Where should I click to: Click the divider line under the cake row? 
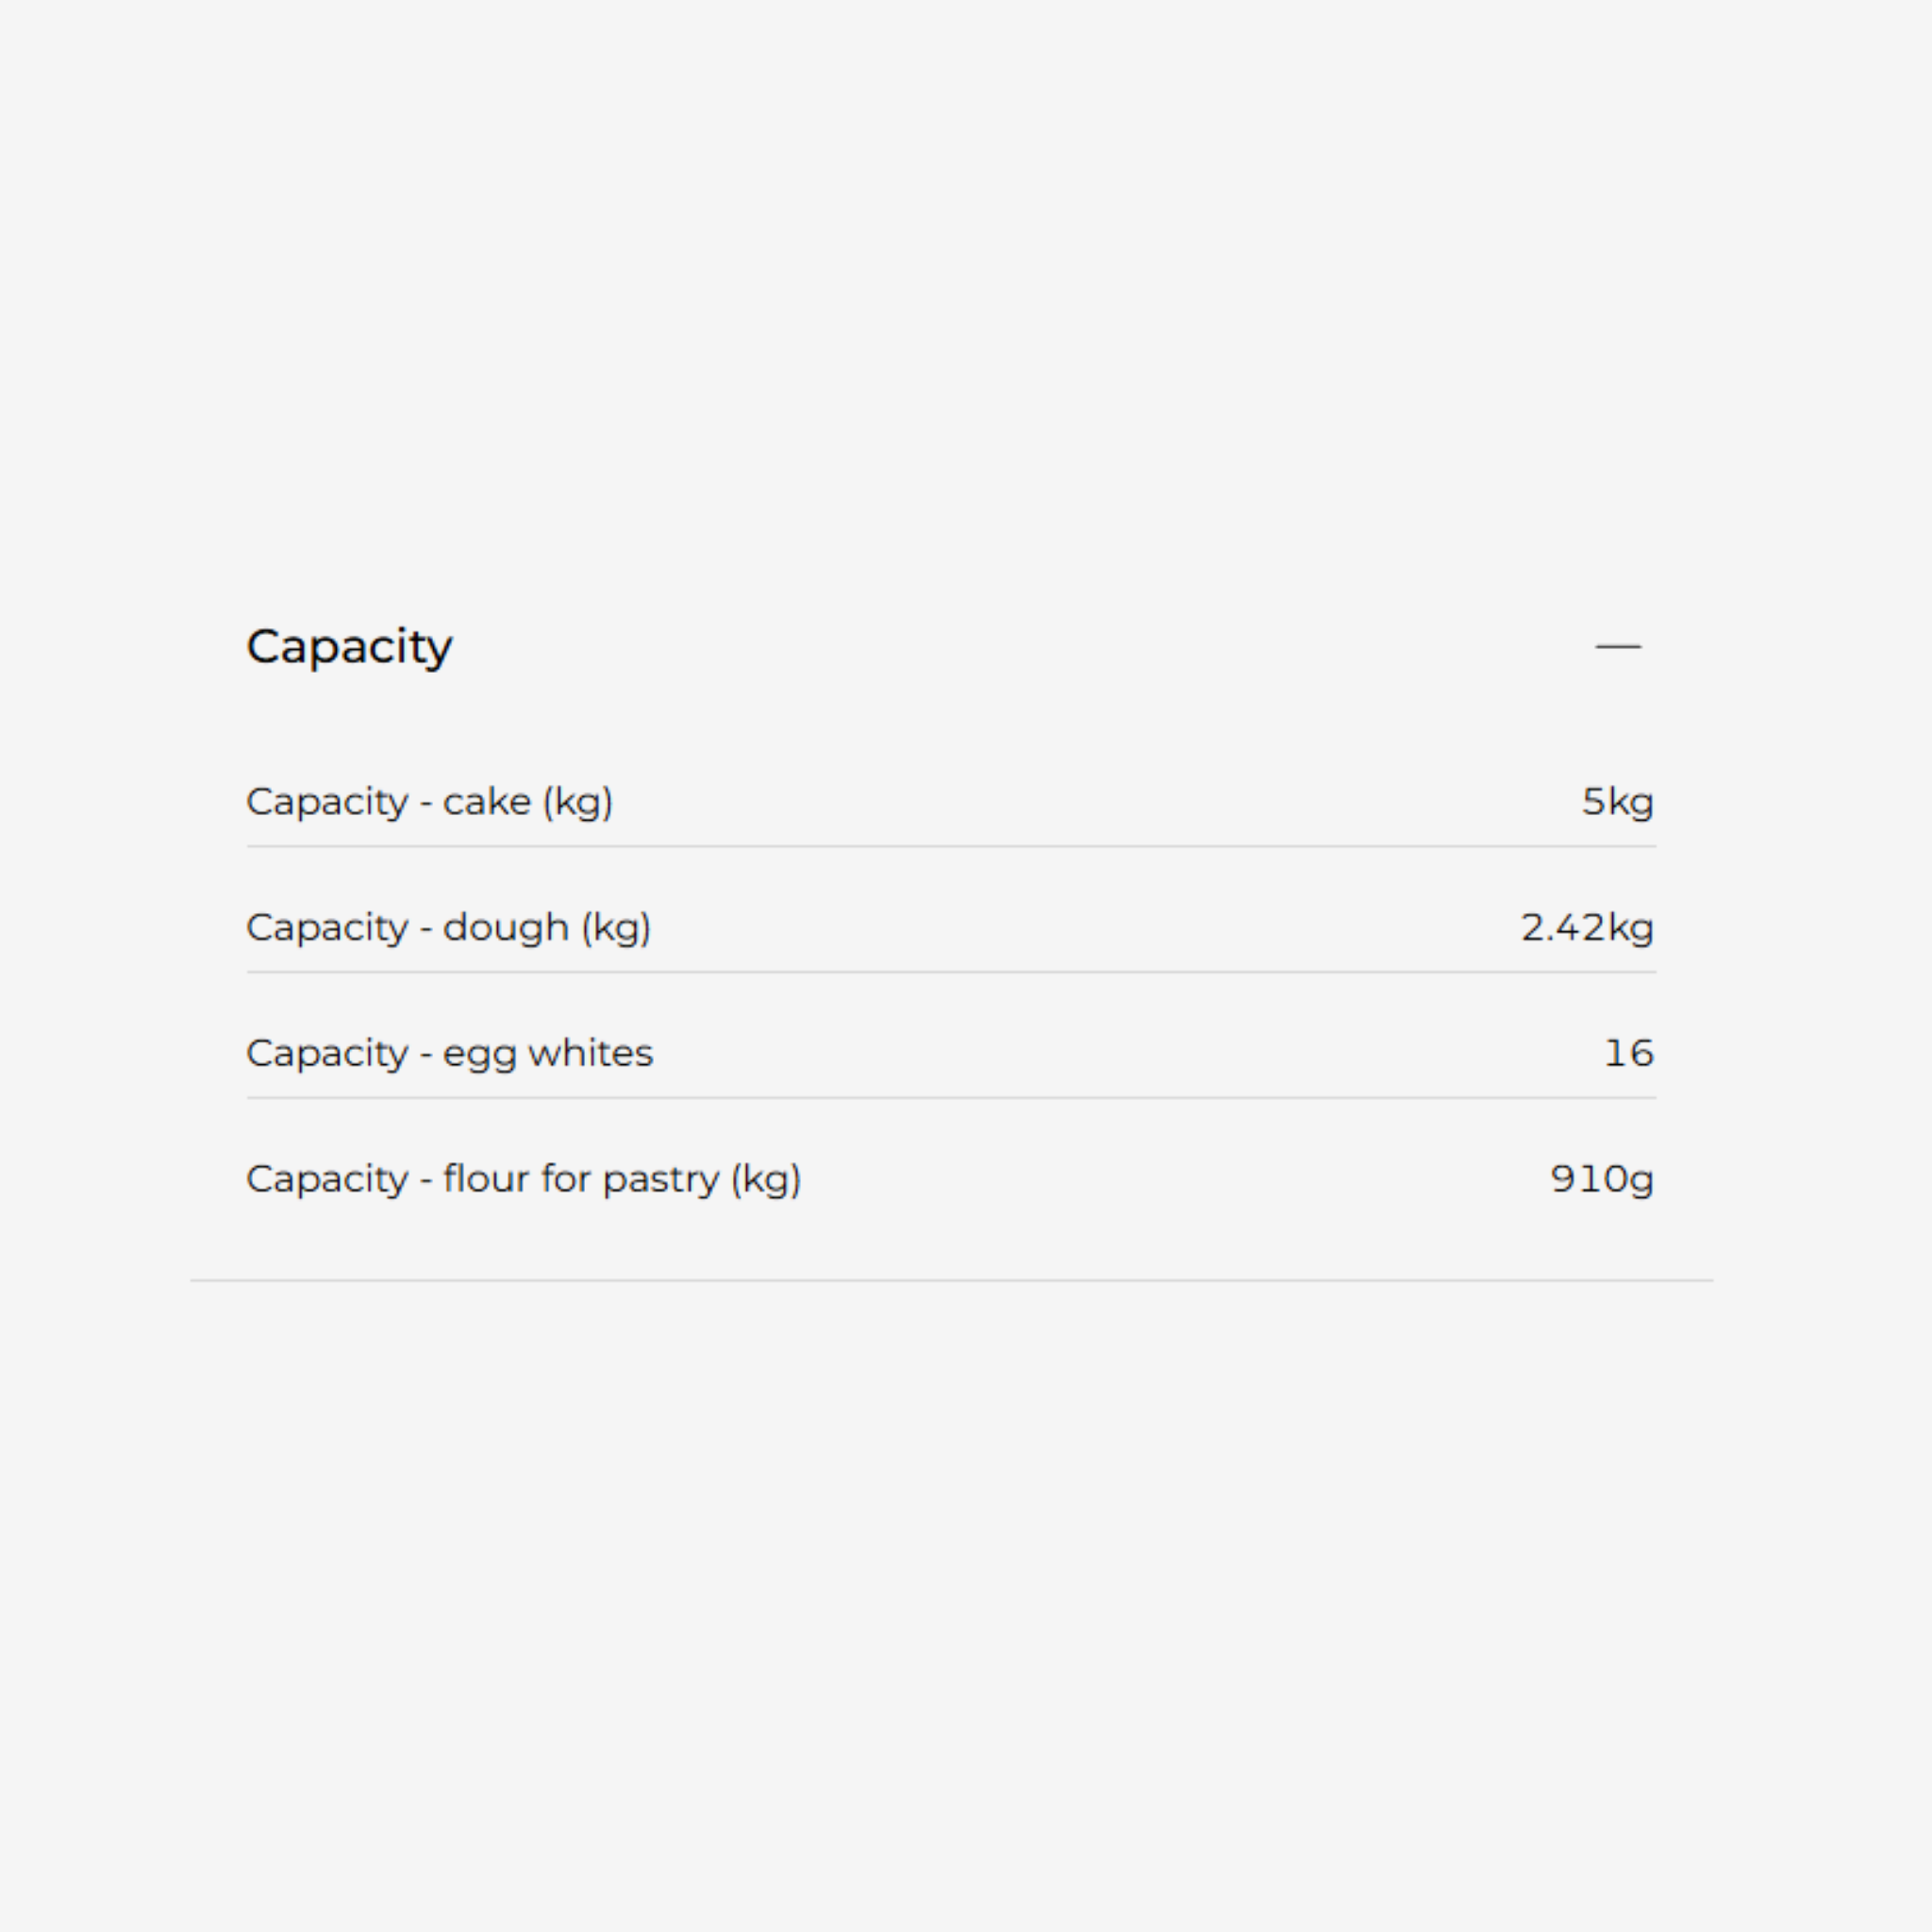pos(951,847)
